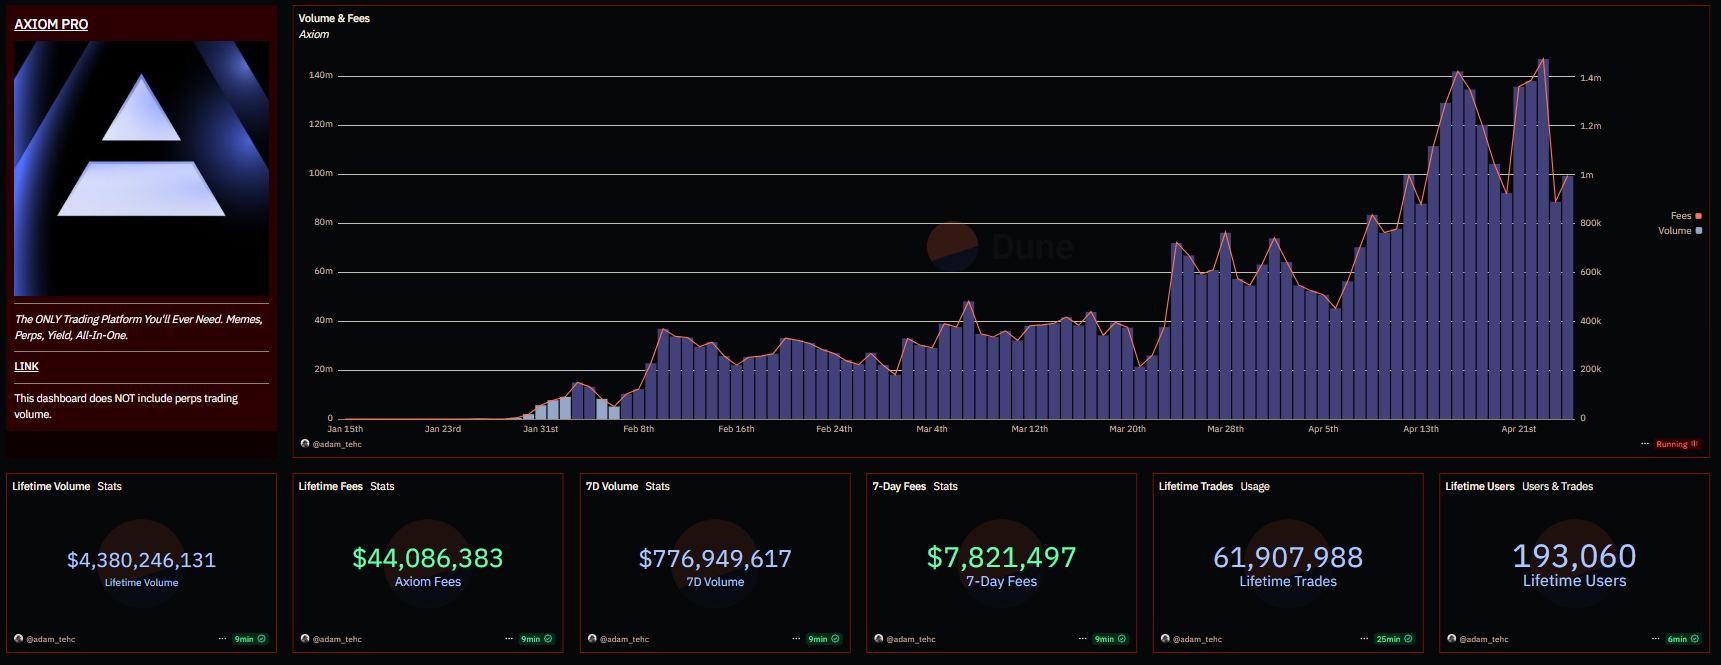Open author avatar on Lifetime Volume card
Viewport: 1721px width, 665px height.
[x=19, y=639]
